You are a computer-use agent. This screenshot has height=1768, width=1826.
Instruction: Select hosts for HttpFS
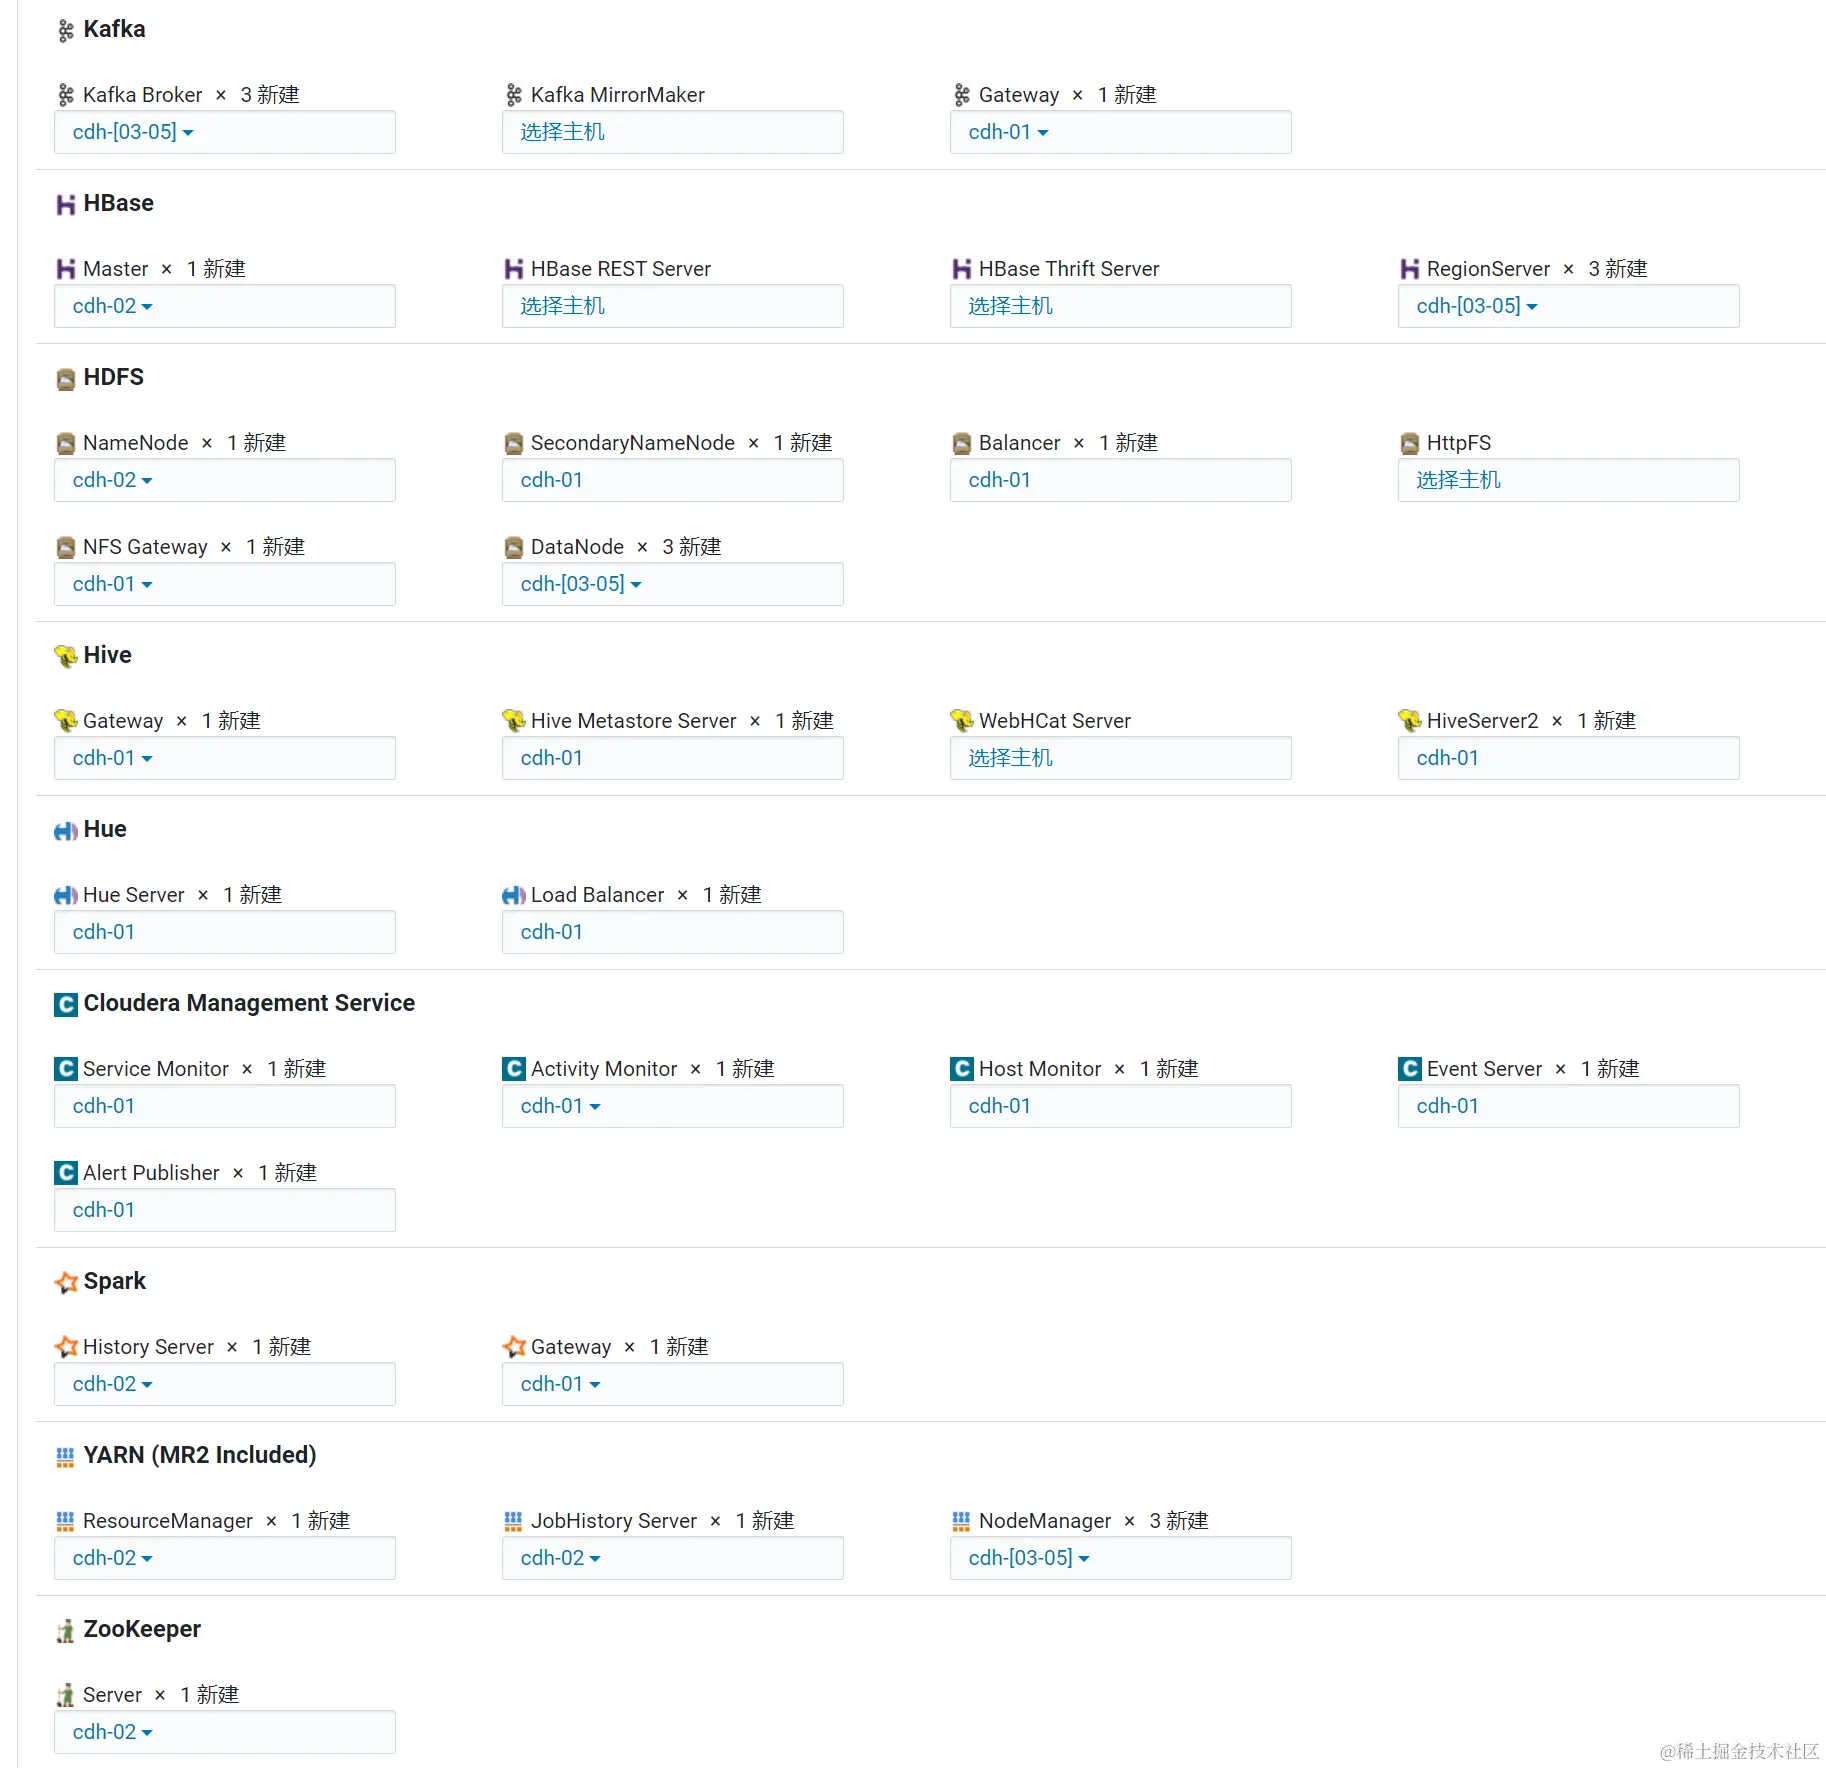click(1569, 480)
